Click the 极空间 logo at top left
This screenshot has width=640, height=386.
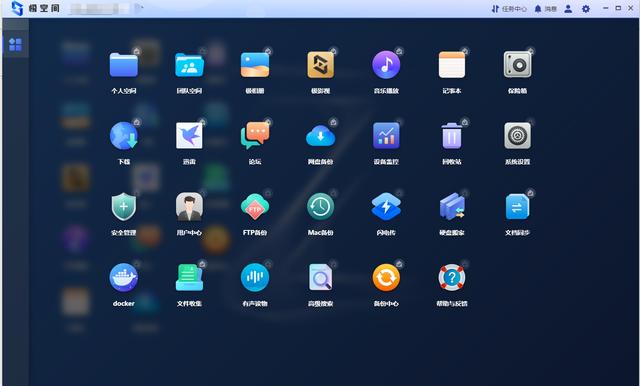point(35,8)
